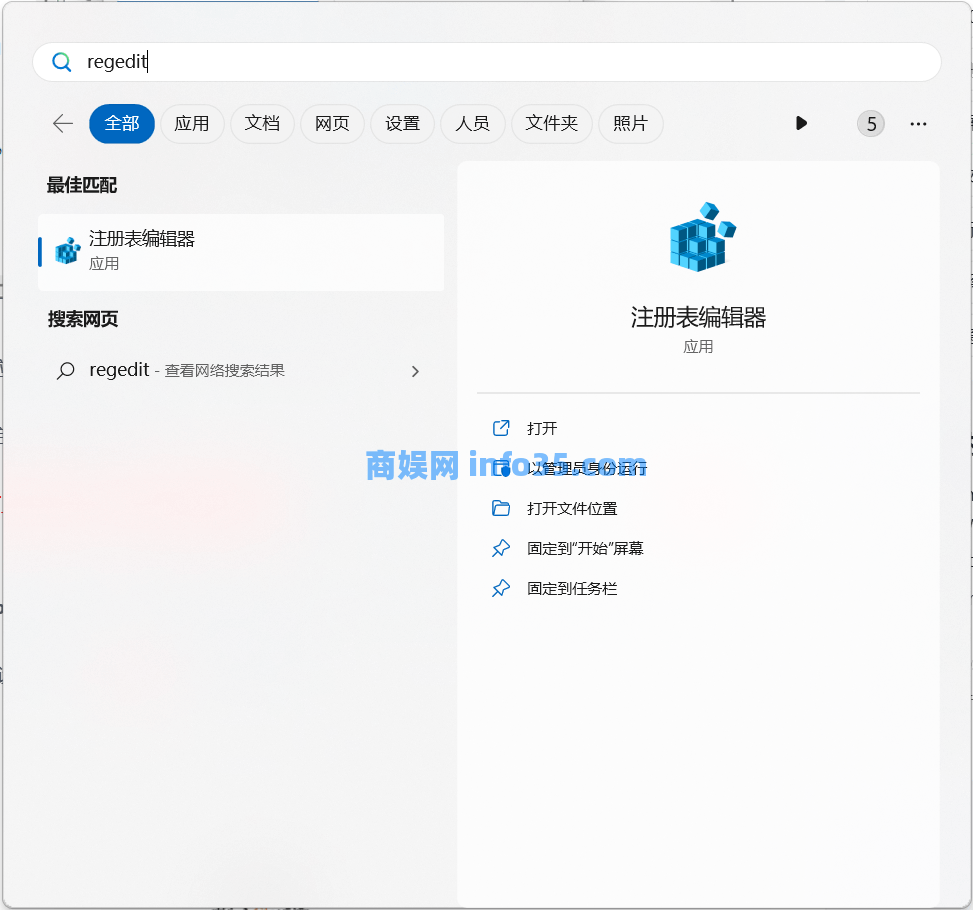Click the 打开文件位置 folder icon

click(x=502, y=508)
